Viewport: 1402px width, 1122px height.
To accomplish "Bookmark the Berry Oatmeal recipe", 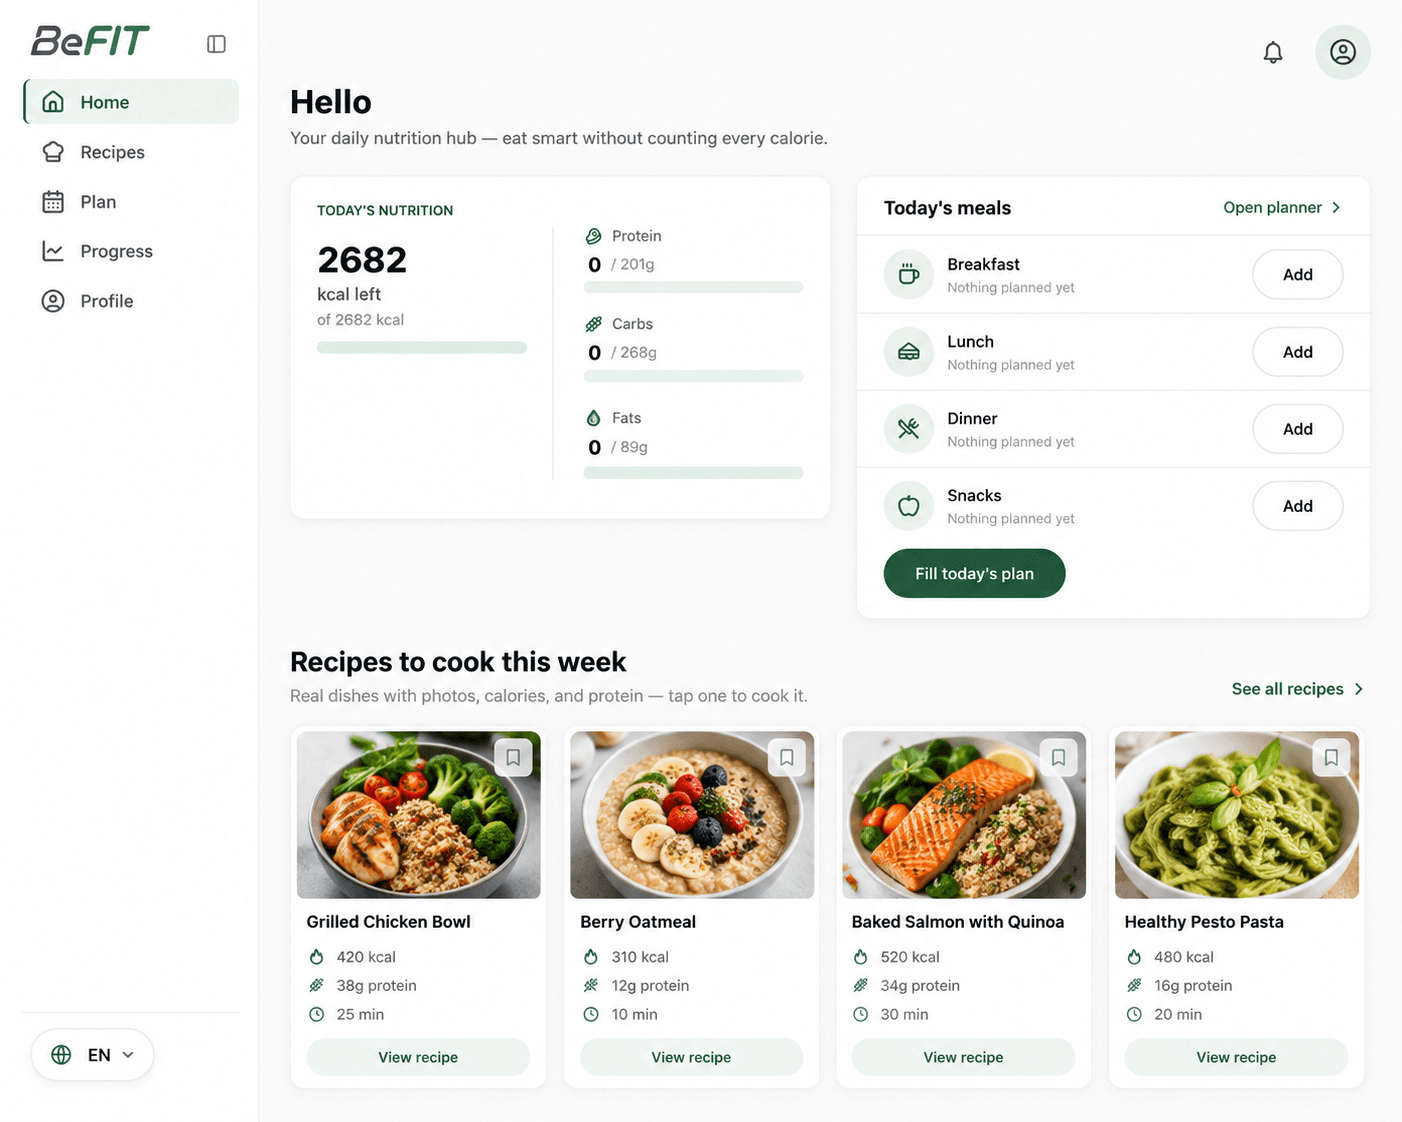I will [x=787, y=758].
